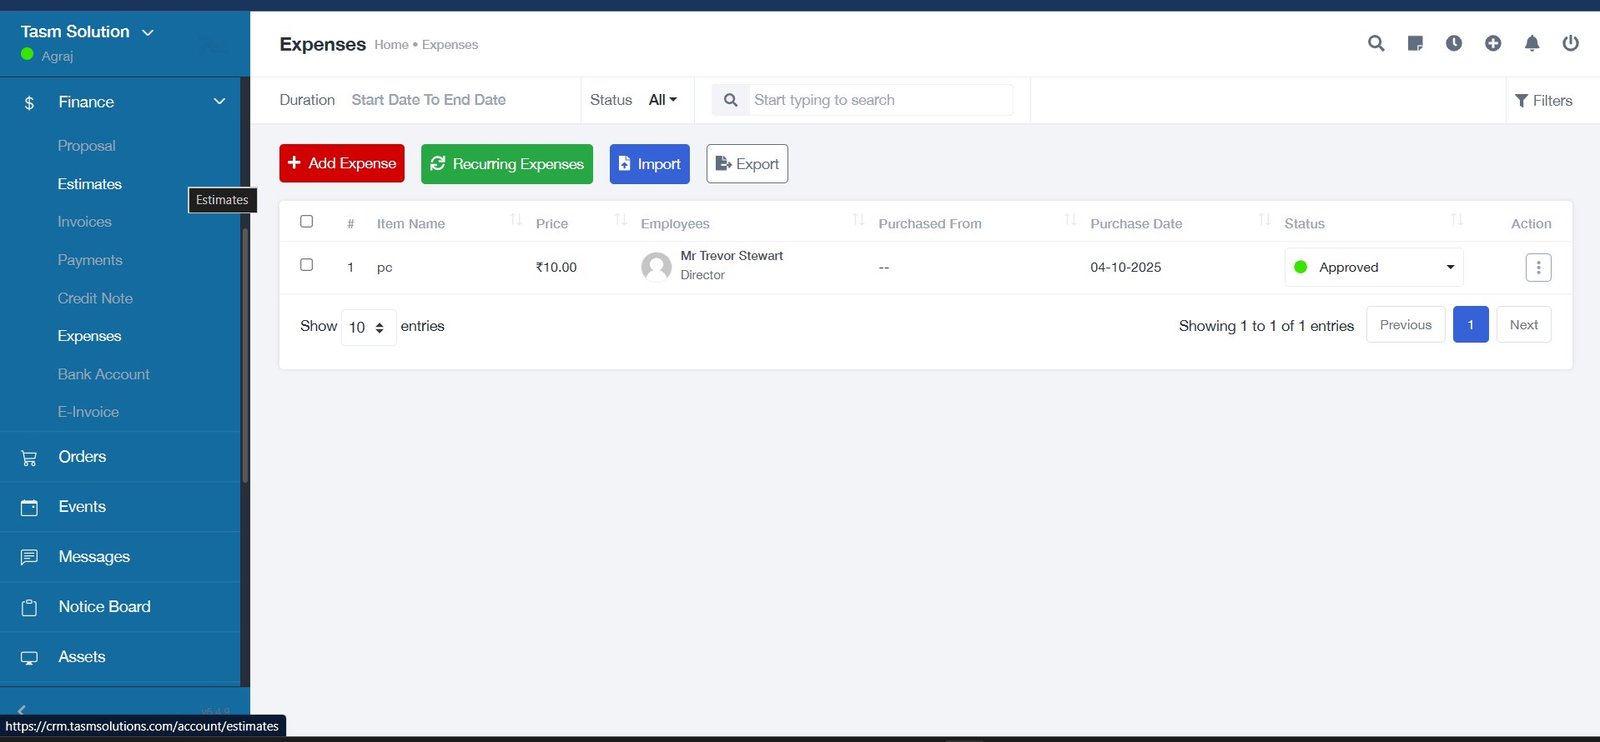Image resolution: width=1600 pixels, height=742 pixels.
Task: Change the show 10 entries selector
Action: (x=368, y=327)
